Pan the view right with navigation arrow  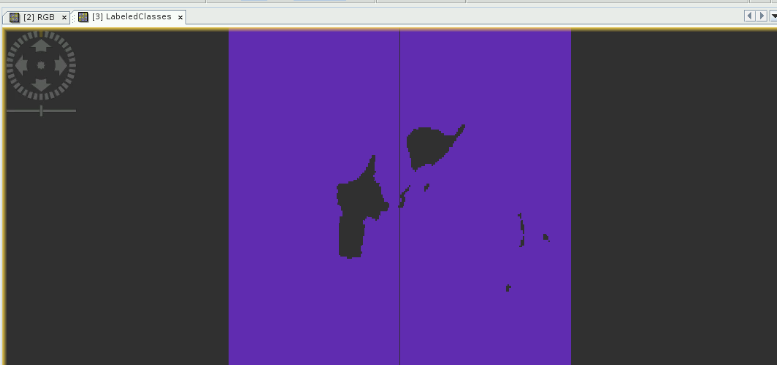(61, 65)
